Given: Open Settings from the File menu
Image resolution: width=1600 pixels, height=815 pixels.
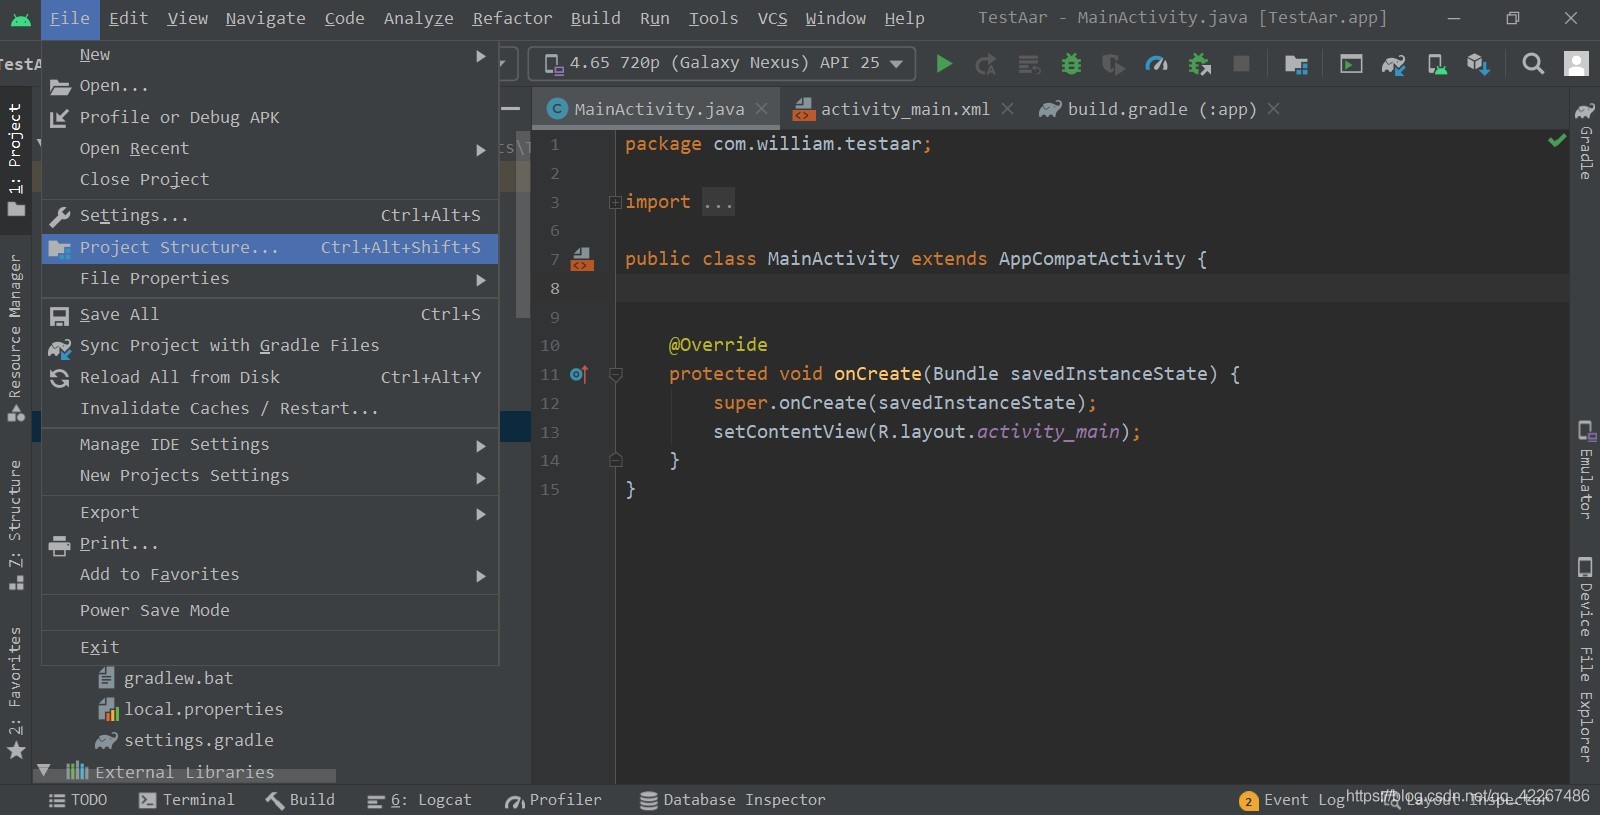Looking at the screenshot, I should pyautogui.click(x=270, y=216).
